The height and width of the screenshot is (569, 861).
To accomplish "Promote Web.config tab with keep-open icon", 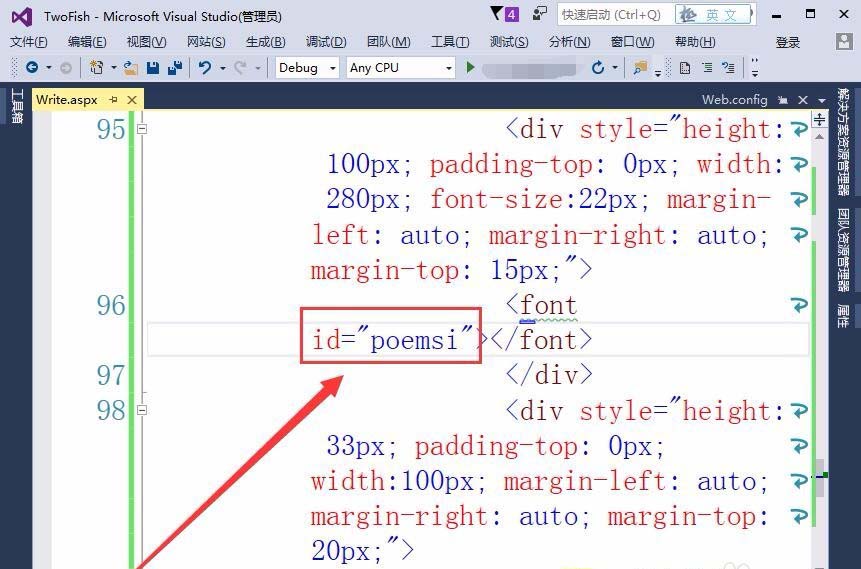I will (783, 100).
